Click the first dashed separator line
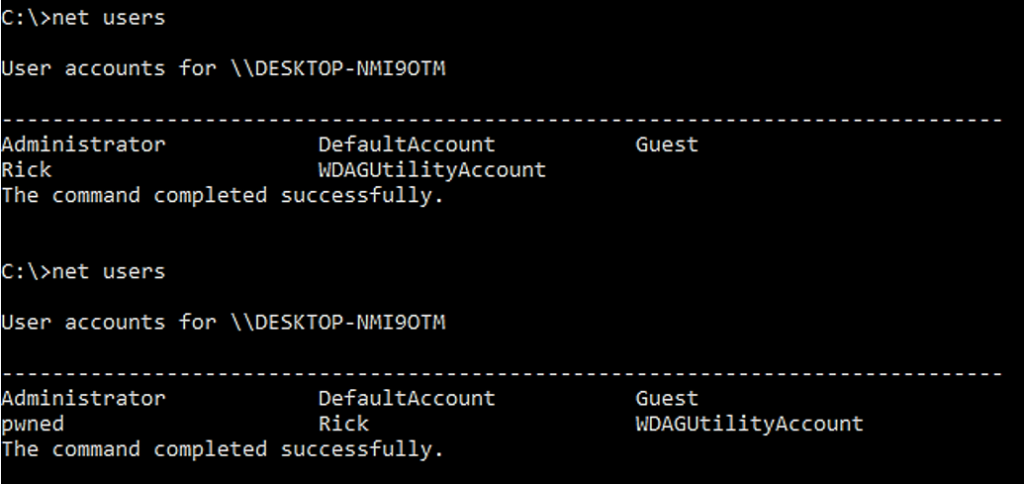This screenshot has height=484, width=1024. click(500, 120)
